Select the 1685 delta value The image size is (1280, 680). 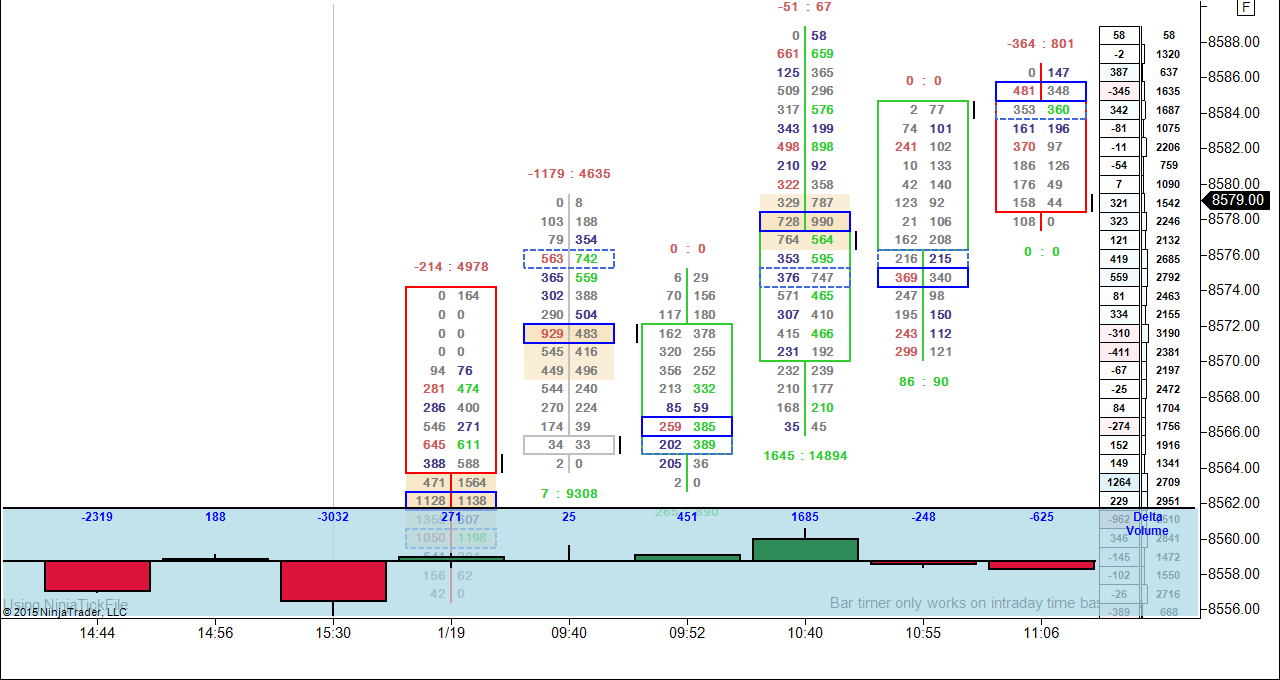[x=805, y=517]
